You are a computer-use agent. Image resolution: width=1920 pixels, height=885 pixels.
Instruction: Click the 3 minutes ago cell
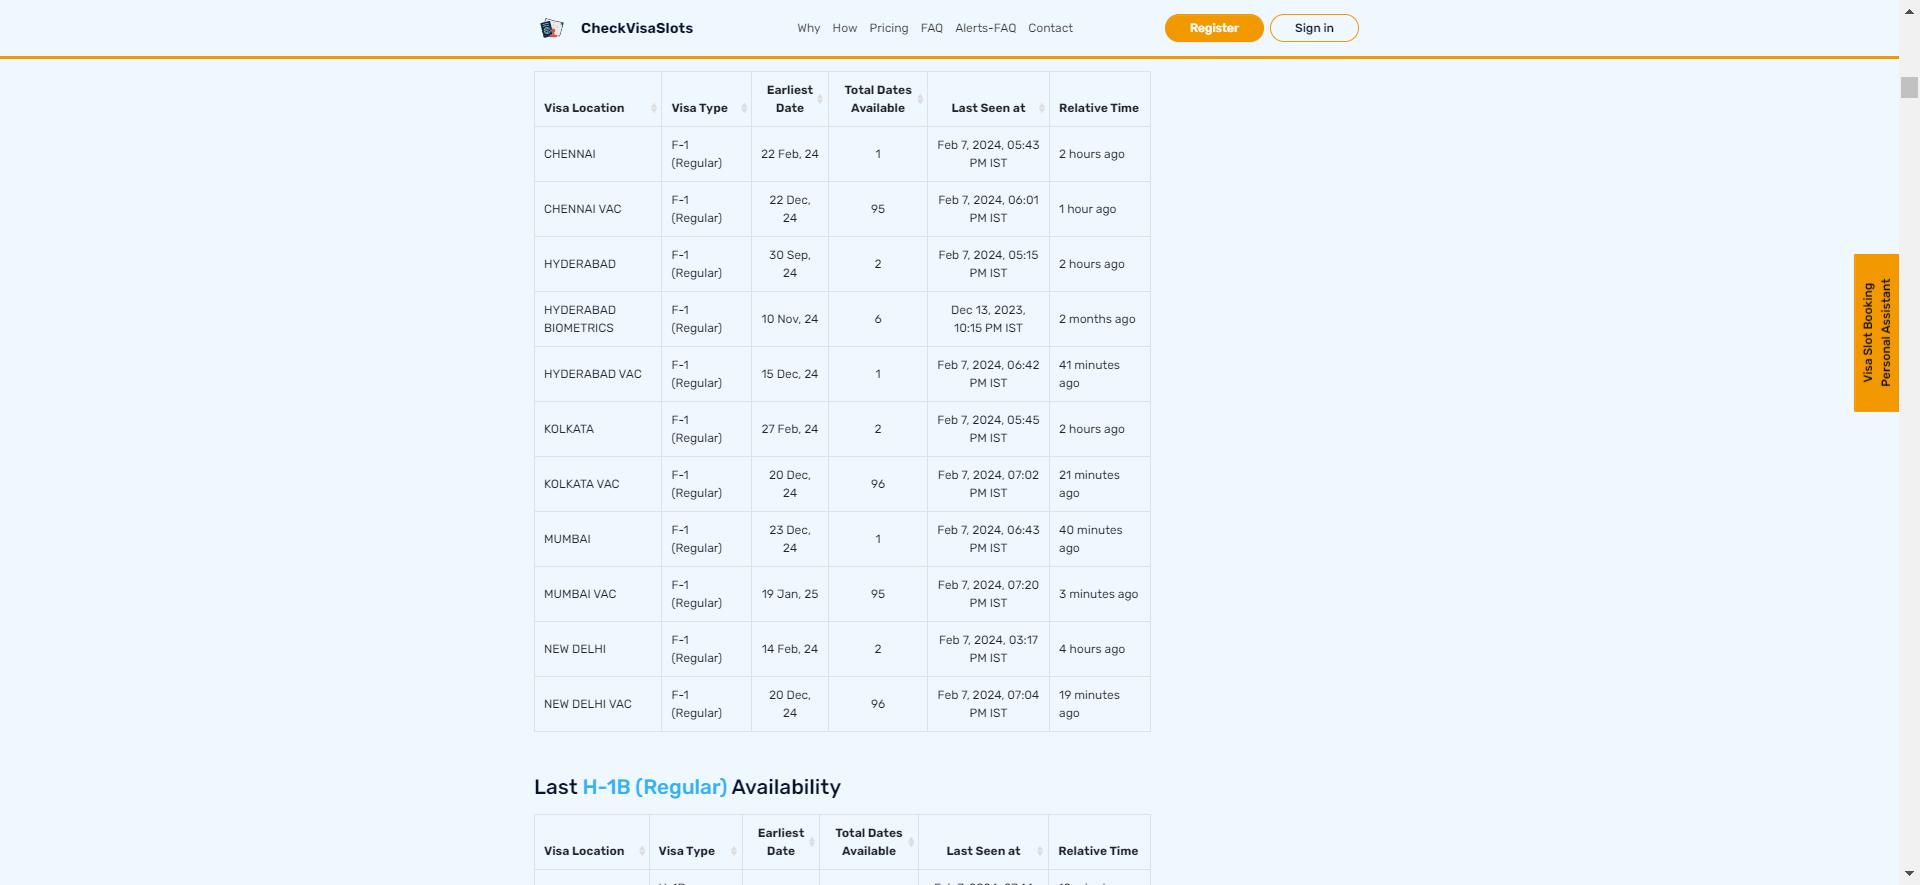[x=1099, y=594]
